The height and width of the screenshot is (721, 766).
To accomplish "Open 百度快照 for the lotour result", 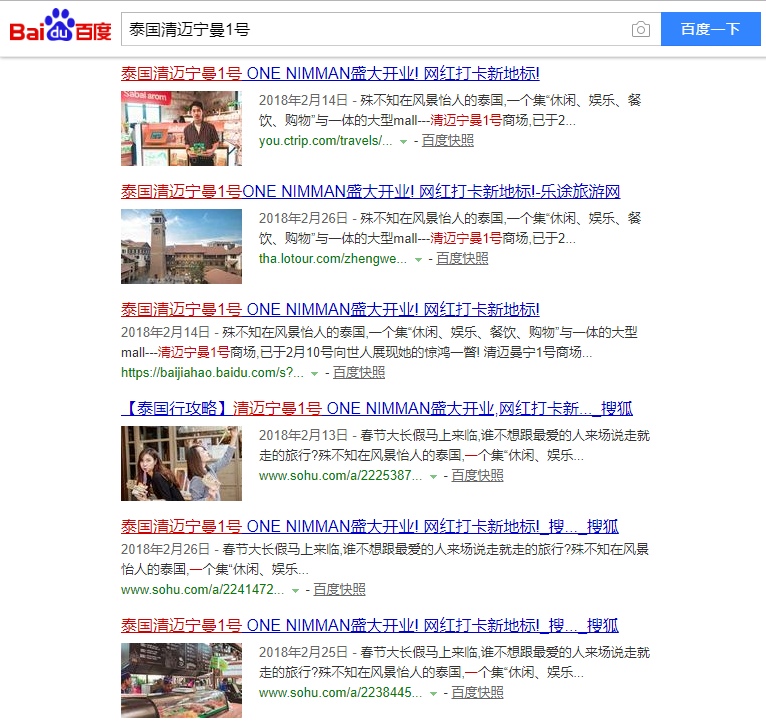I will coord(462,259).
